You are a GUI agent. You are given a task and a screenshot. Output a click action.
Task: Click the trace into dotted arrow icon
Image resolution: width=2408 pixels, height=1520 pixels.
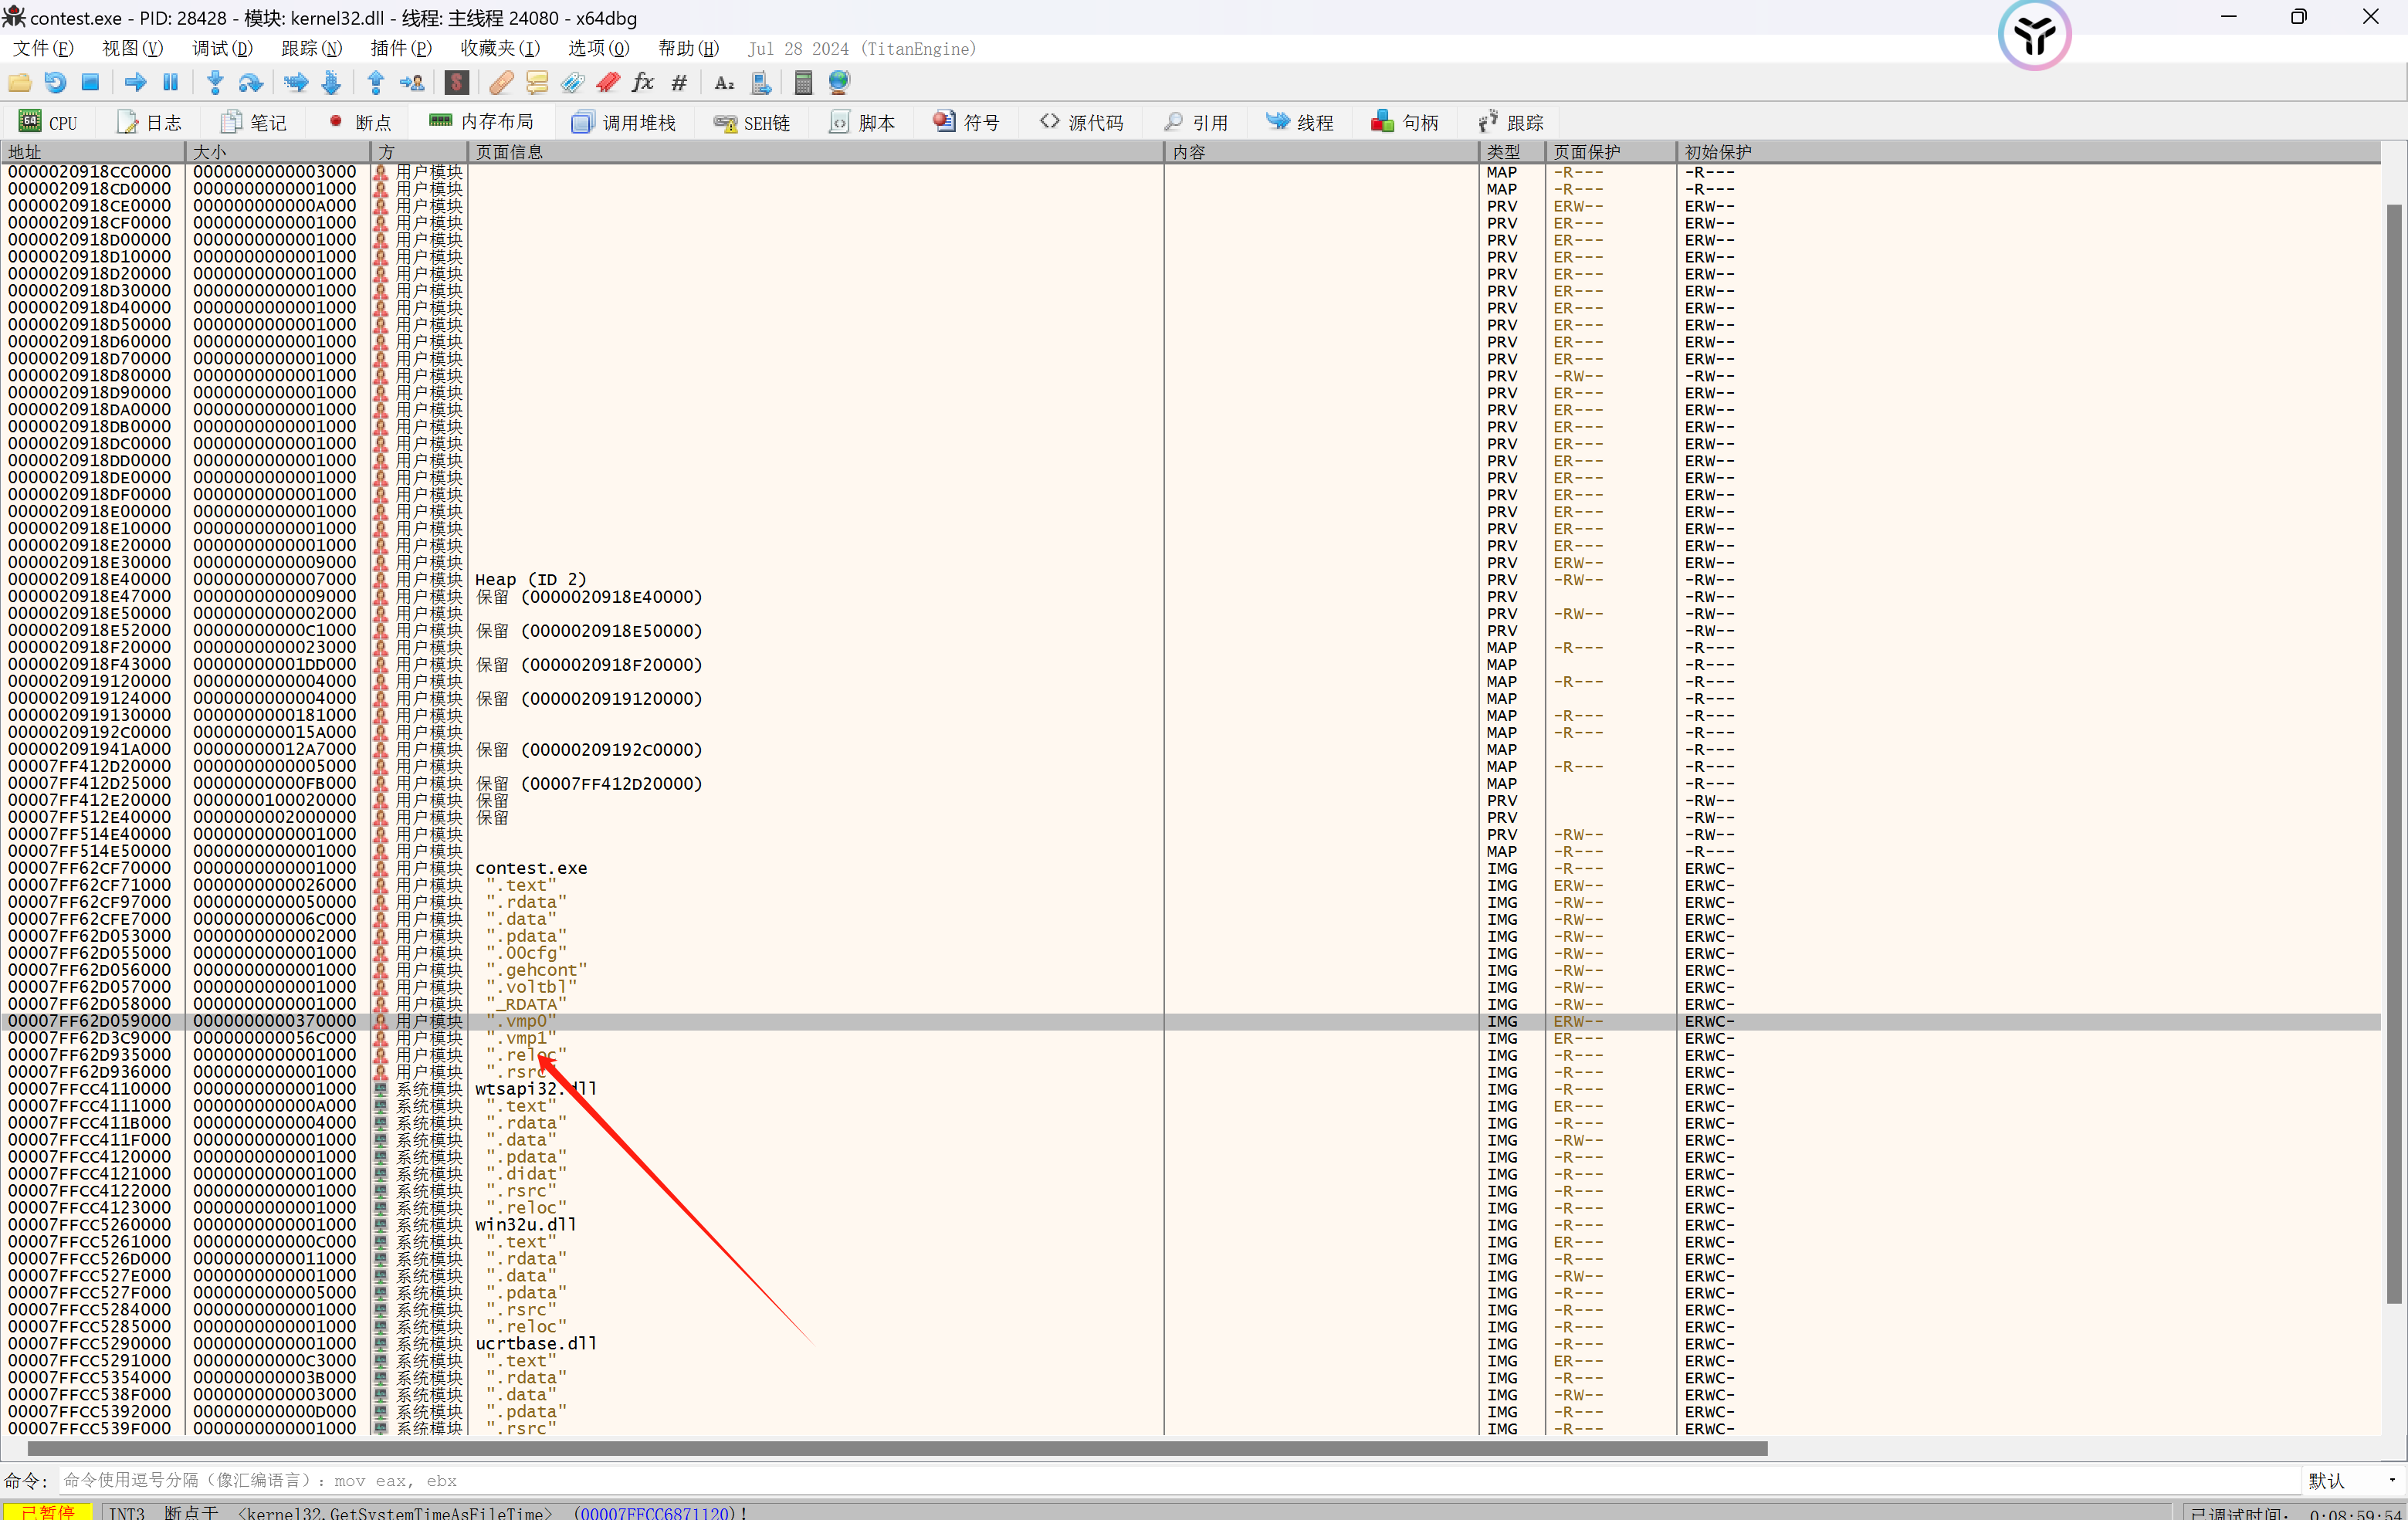pyautogui.click(x=295, y=83)
